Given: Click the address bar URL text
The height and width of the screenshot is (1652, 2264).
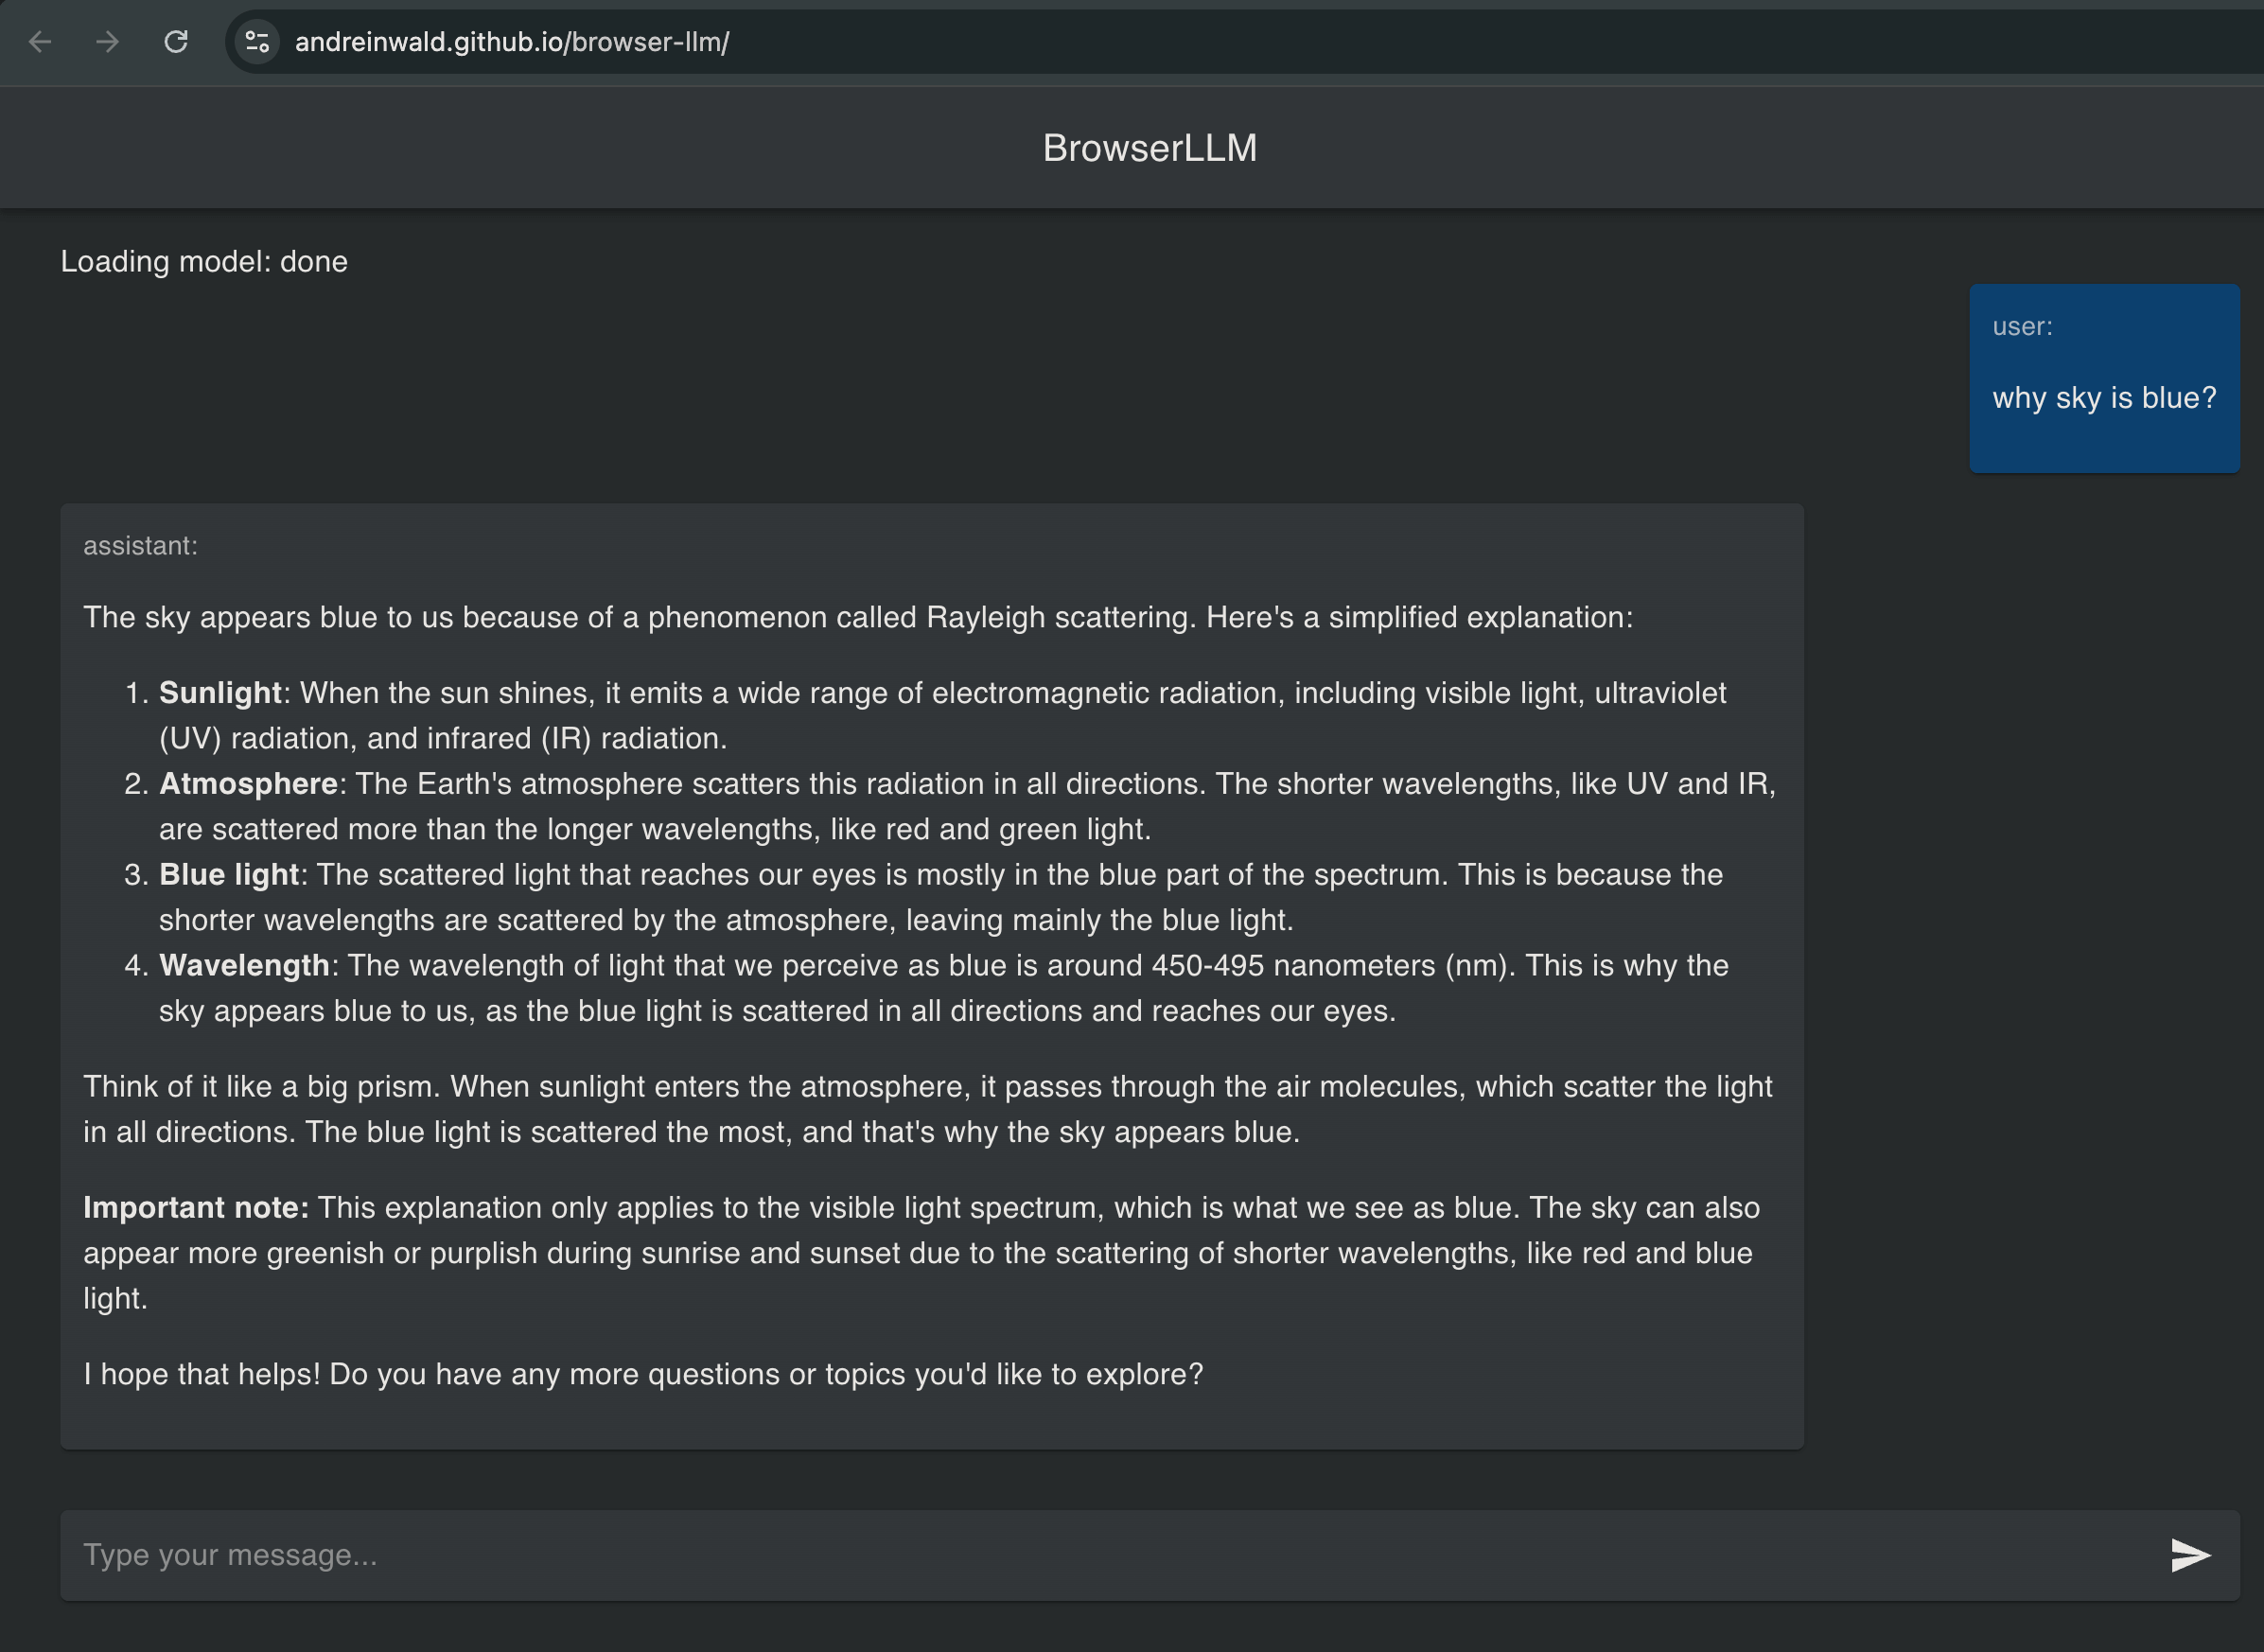Looking at the screenshot, I should [x=511, y=42].
